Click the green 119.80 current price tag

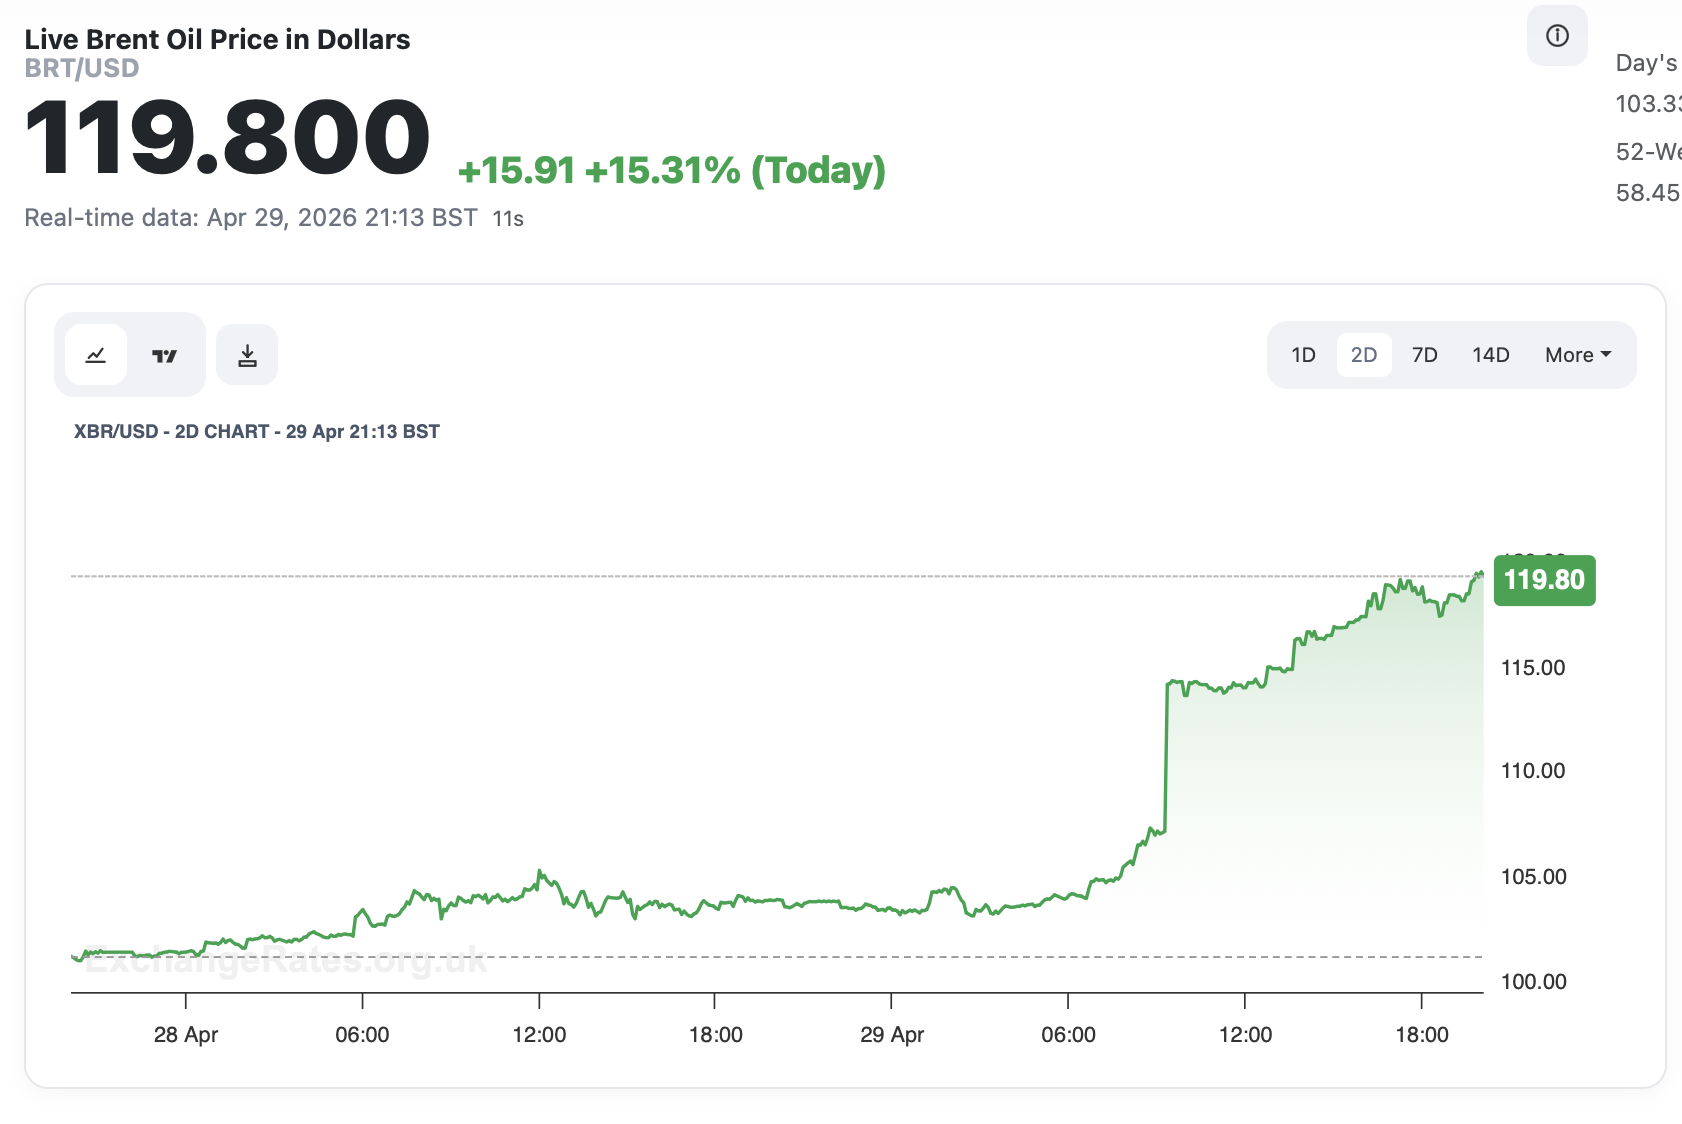[x=1544, y=580]
